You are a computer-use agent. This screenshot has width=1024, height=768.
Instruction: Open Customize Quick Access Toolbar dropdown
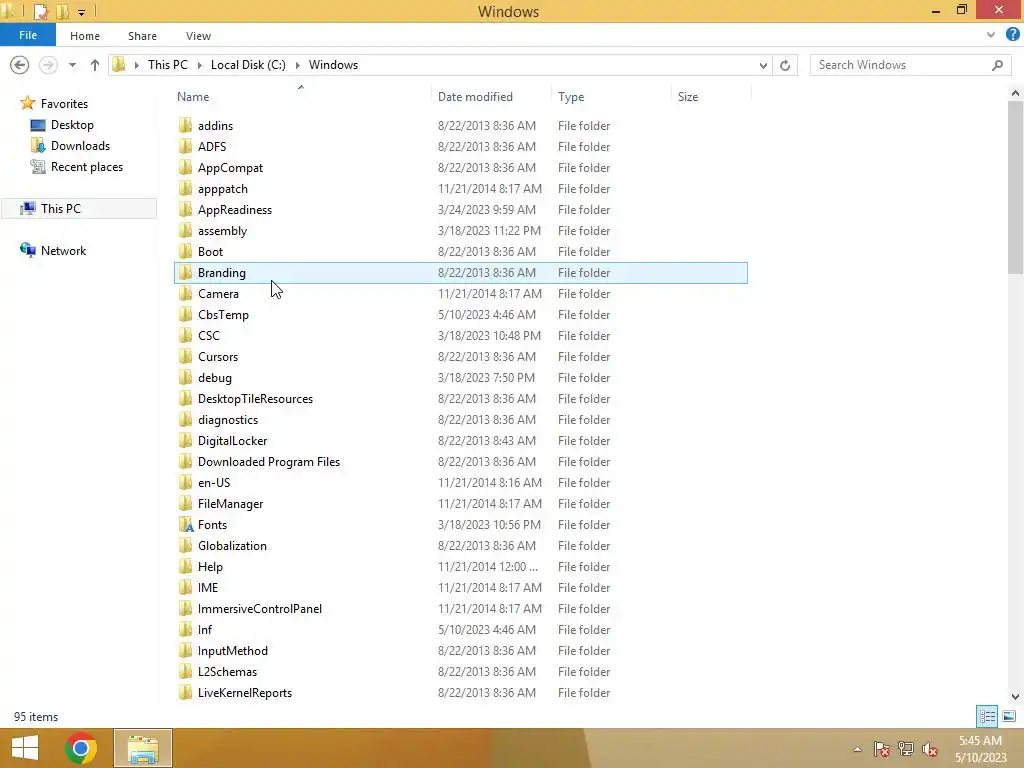82,12
